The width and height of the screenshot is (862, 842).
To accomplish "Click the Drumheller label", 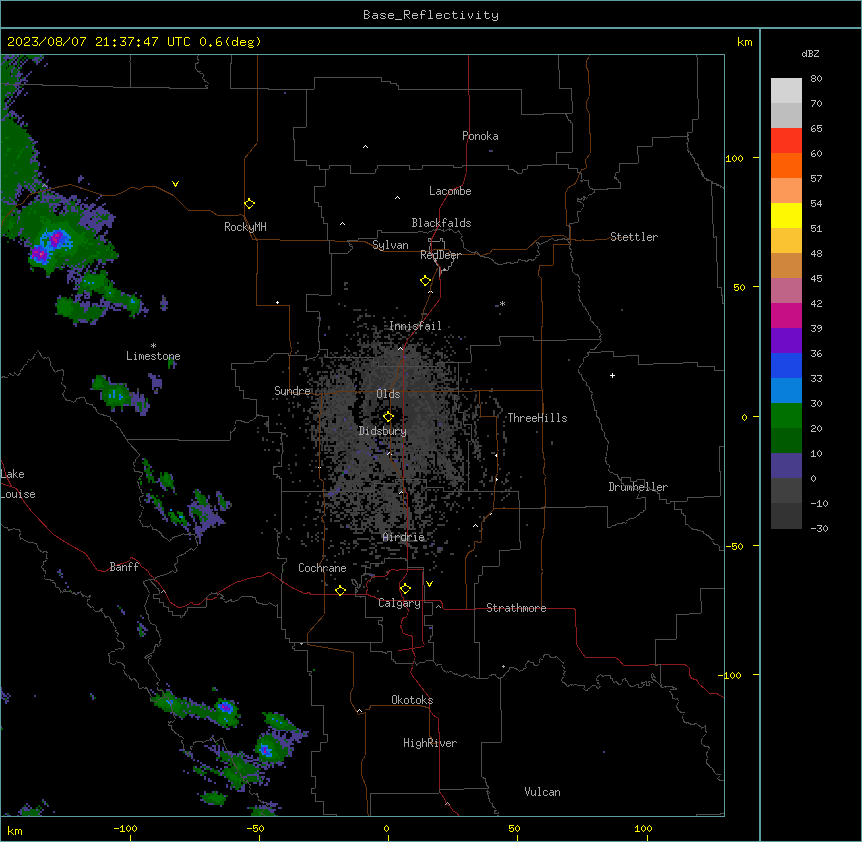I will point(638,487).
